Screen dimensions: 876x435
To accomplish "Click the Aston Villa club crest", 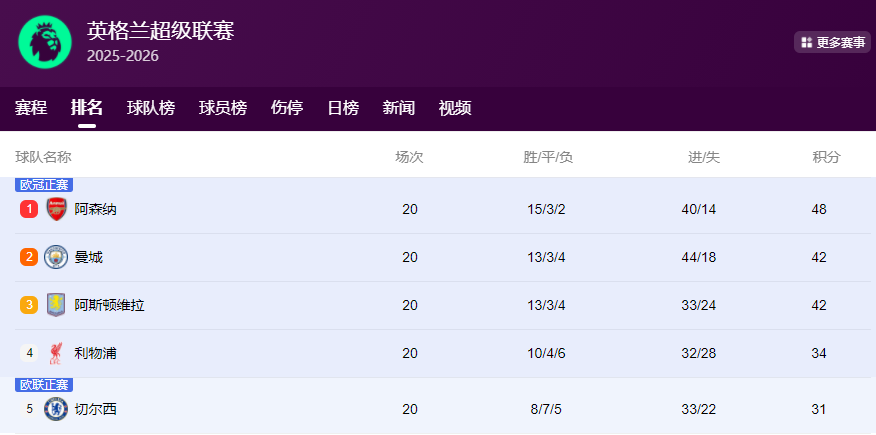I will click(x=56, y=305).
